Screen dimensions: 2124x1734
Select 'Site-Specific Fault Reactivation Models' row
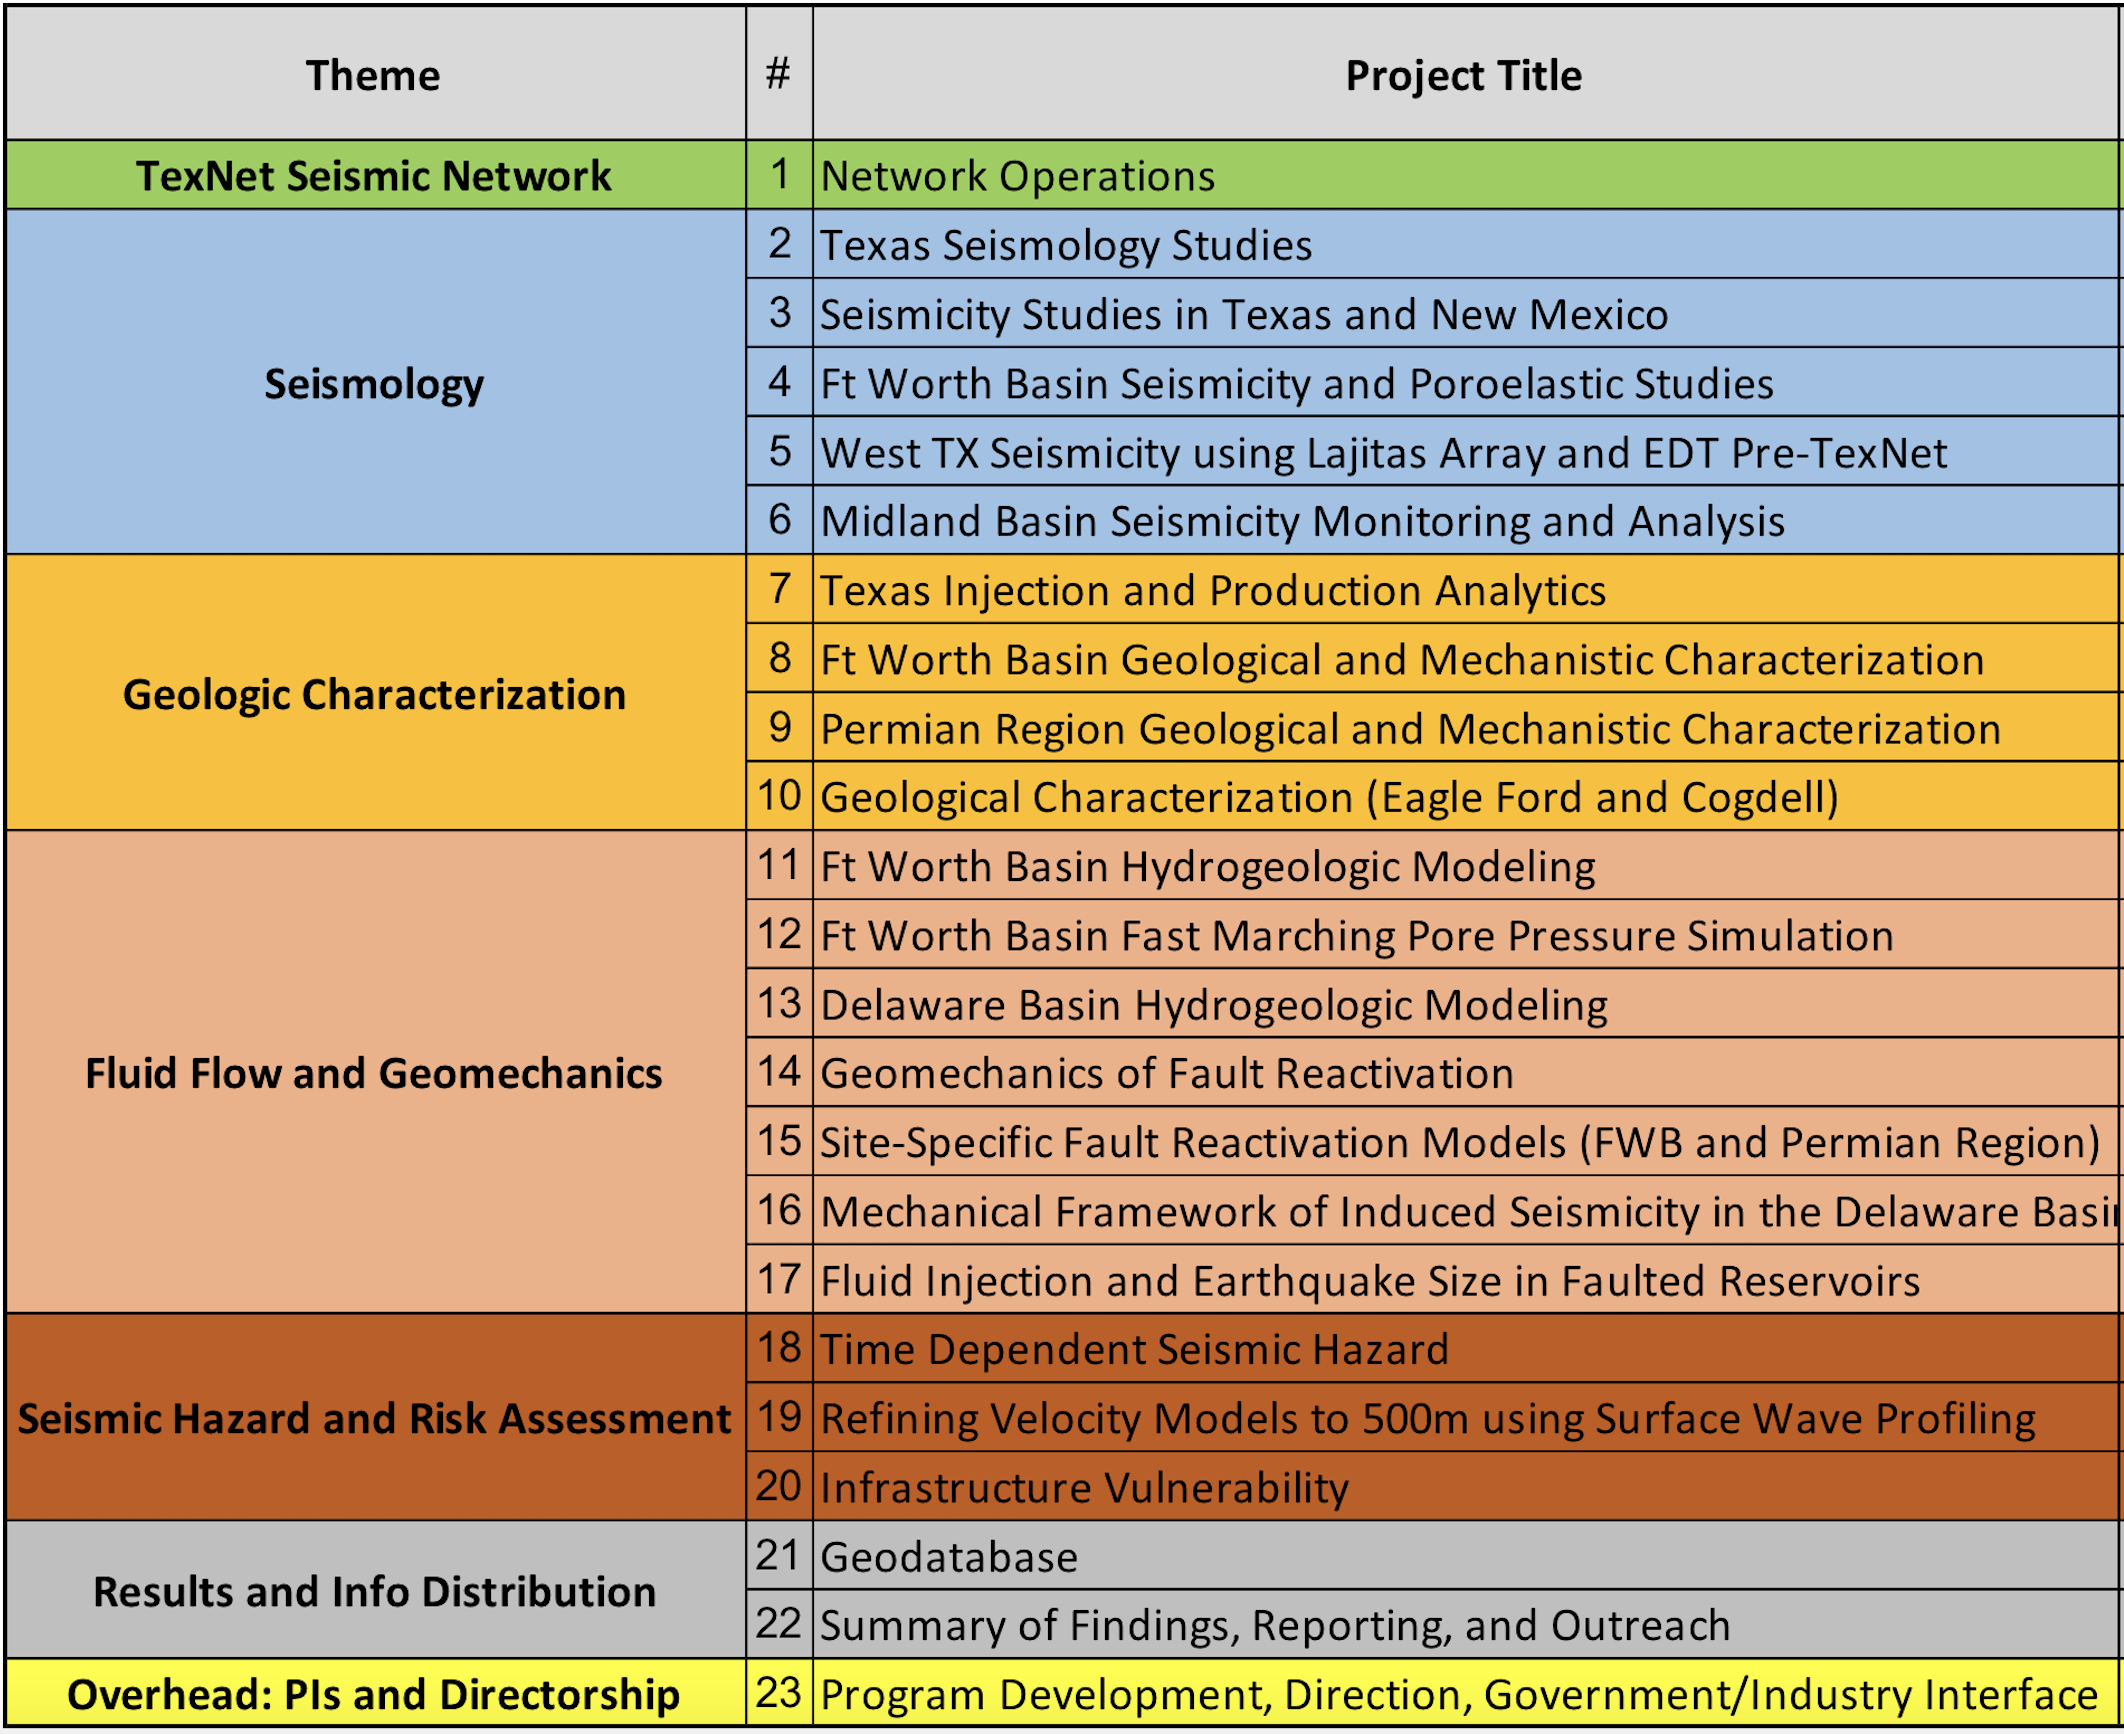pos(1466,1141)
